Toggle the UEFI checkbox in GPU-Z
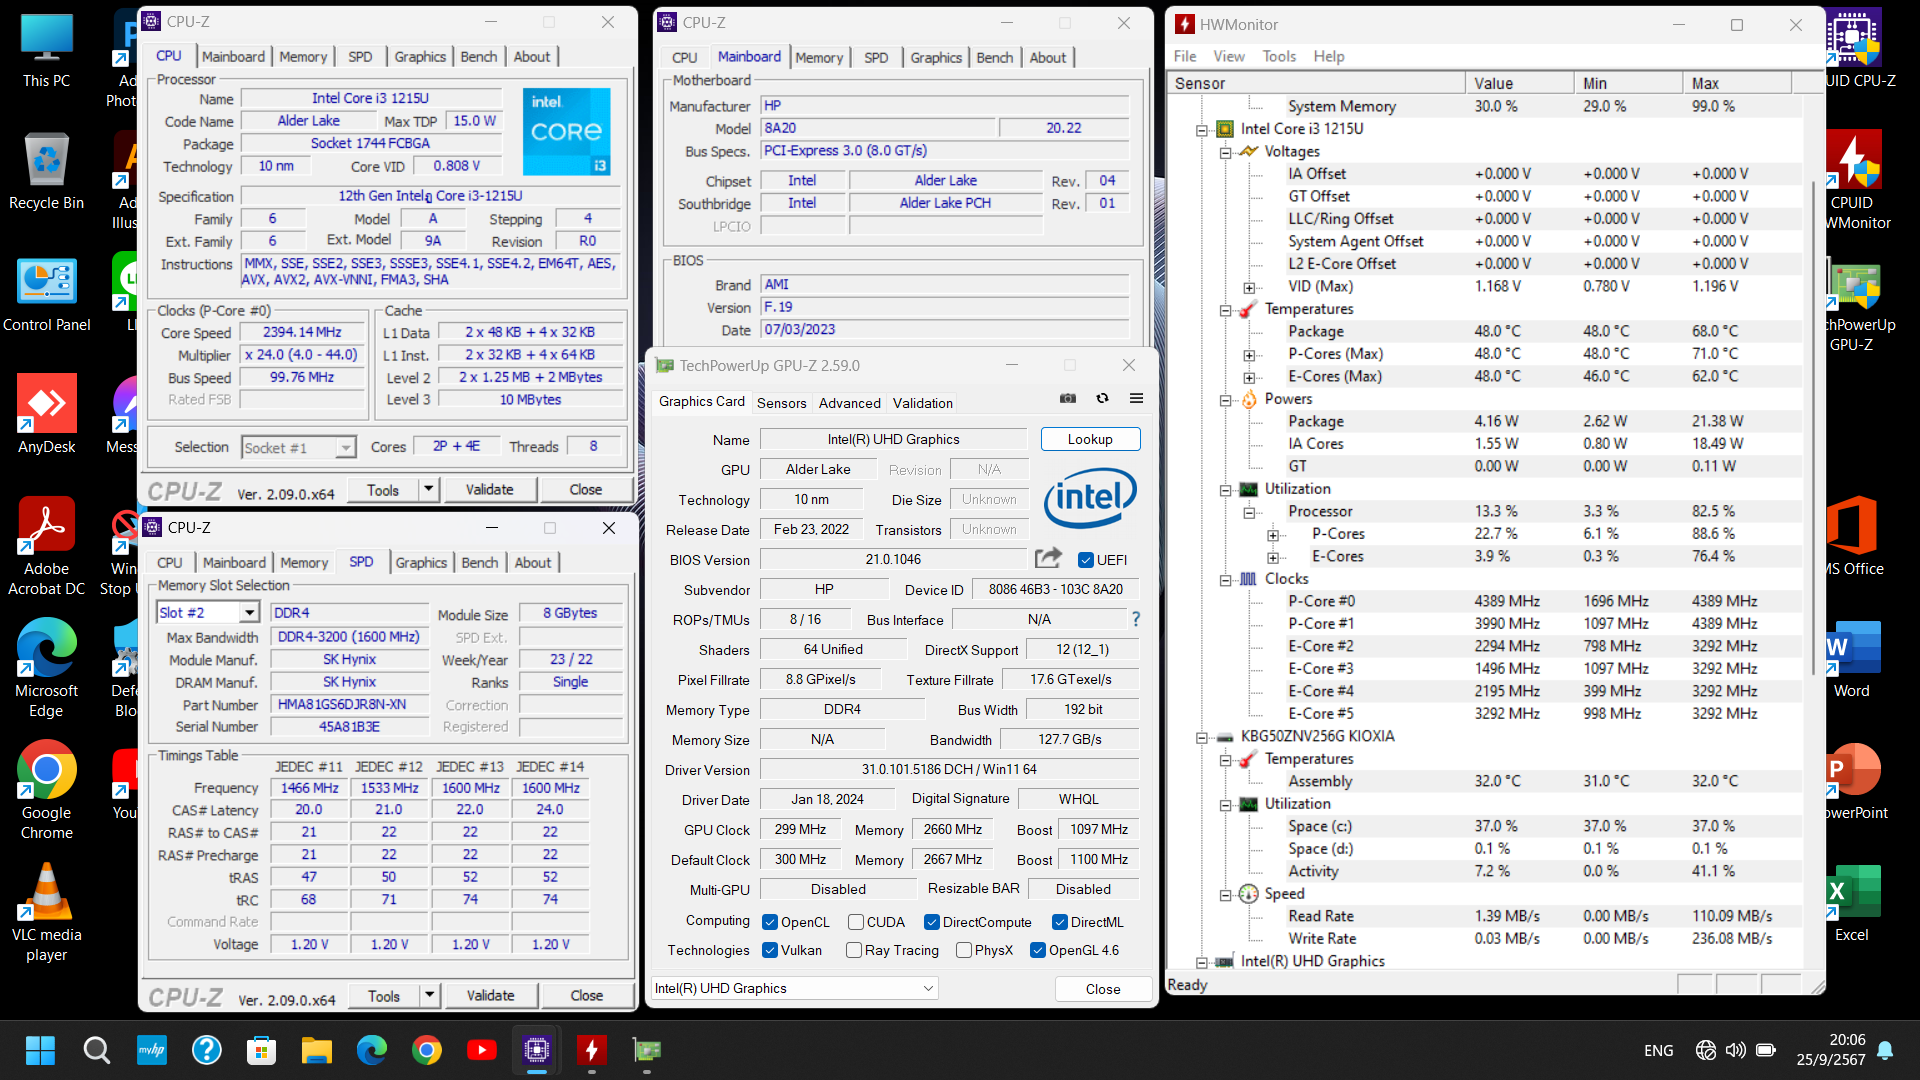Screen dimensions: 1920x1080 [1086, 560]
